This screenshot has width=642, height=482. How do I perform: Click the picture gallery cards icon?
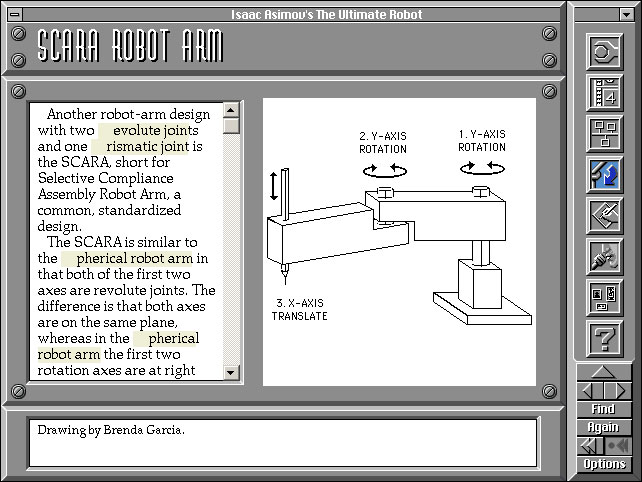pos(604,298)
